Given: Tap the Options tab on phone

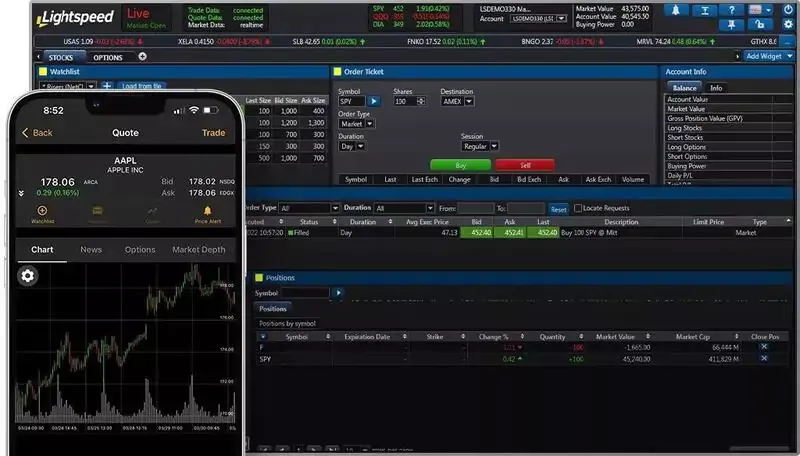Looking at the screenshot, I should pyautogui.click(x=140, y=249).
